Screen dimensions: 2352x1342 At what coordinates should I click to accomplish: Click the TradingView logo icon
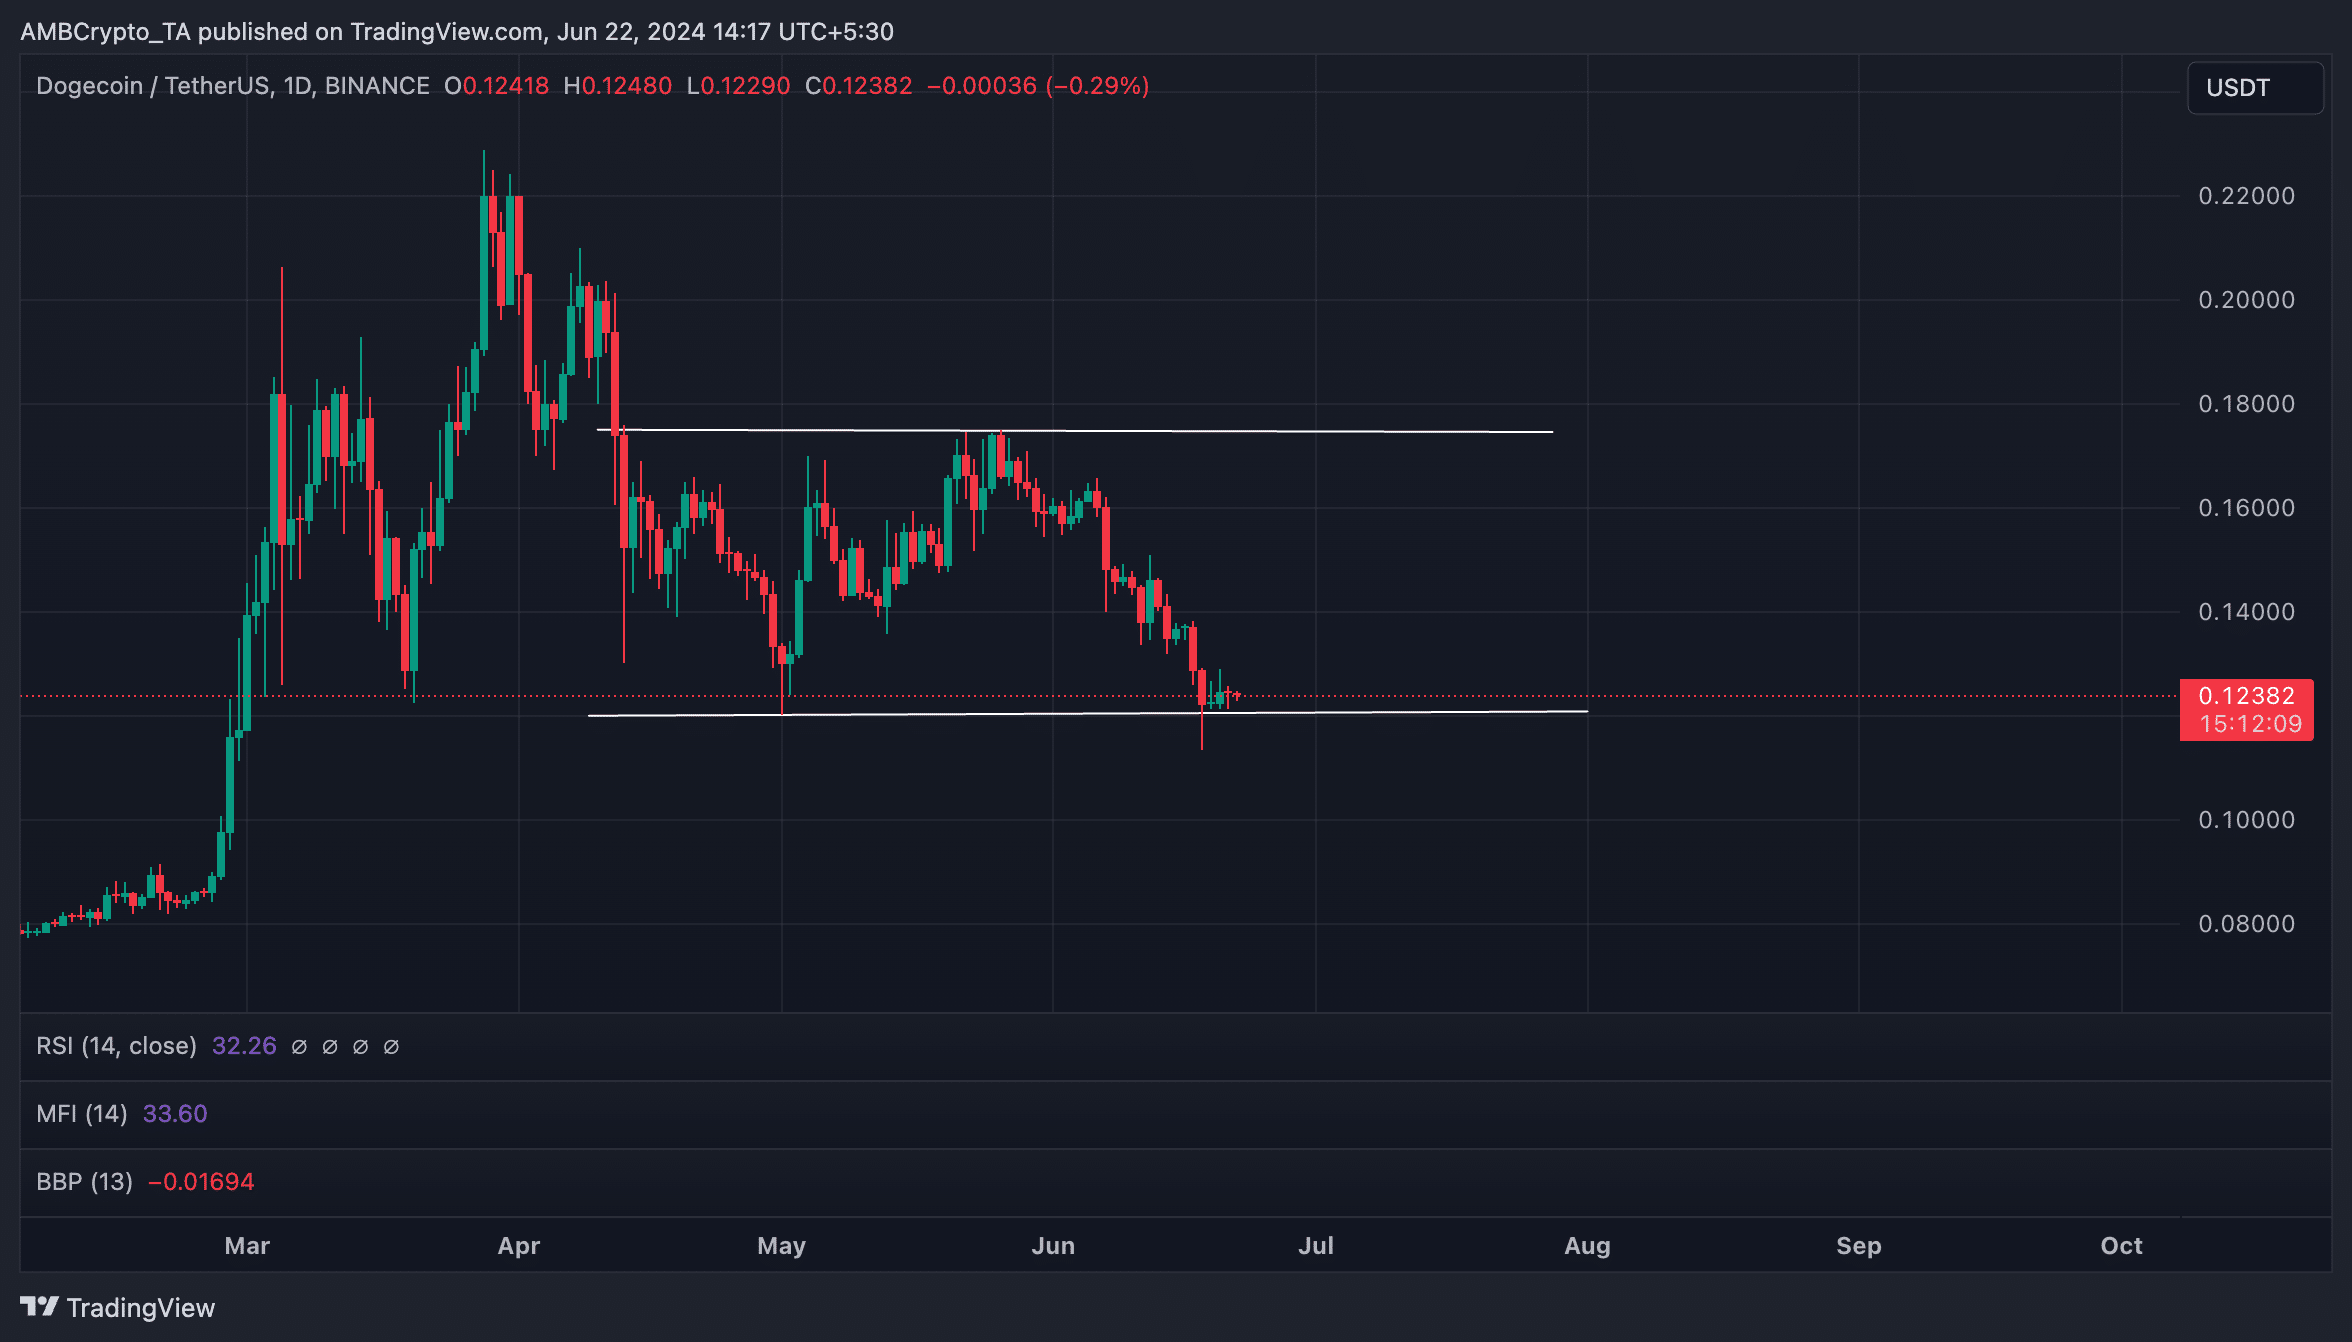39,1307
